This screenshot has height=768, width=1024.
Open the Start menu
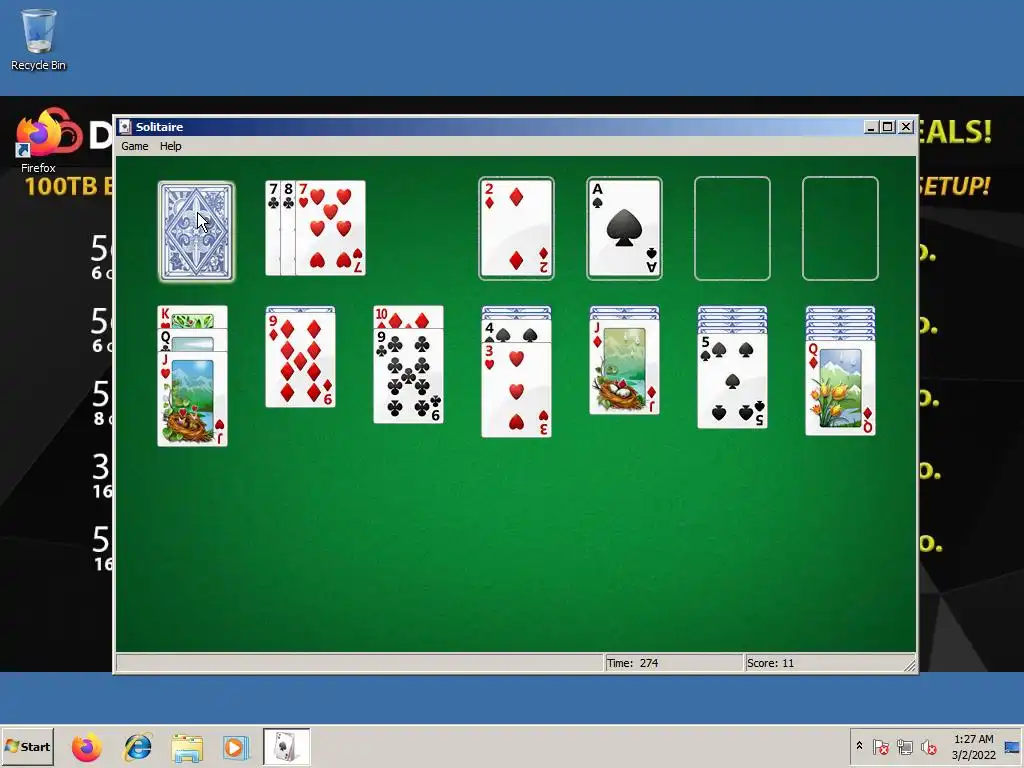point(27,746)
